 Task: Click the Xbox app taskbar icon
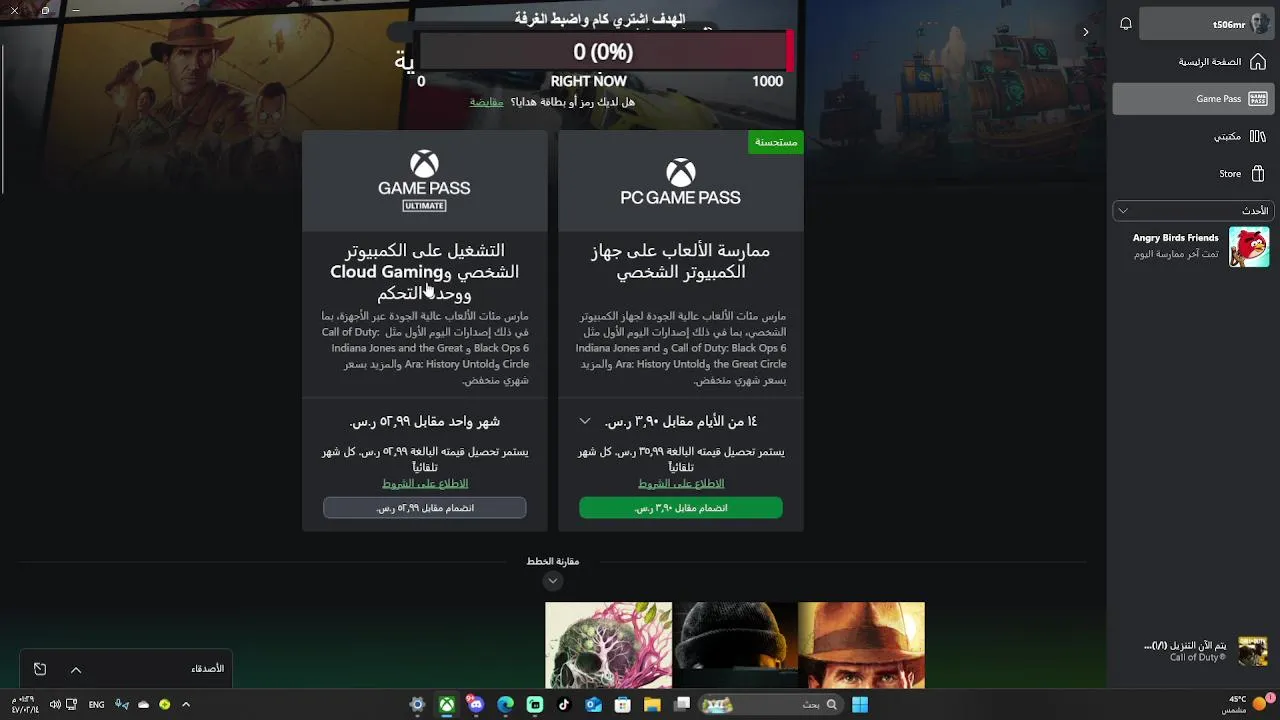tap(447, 704)
